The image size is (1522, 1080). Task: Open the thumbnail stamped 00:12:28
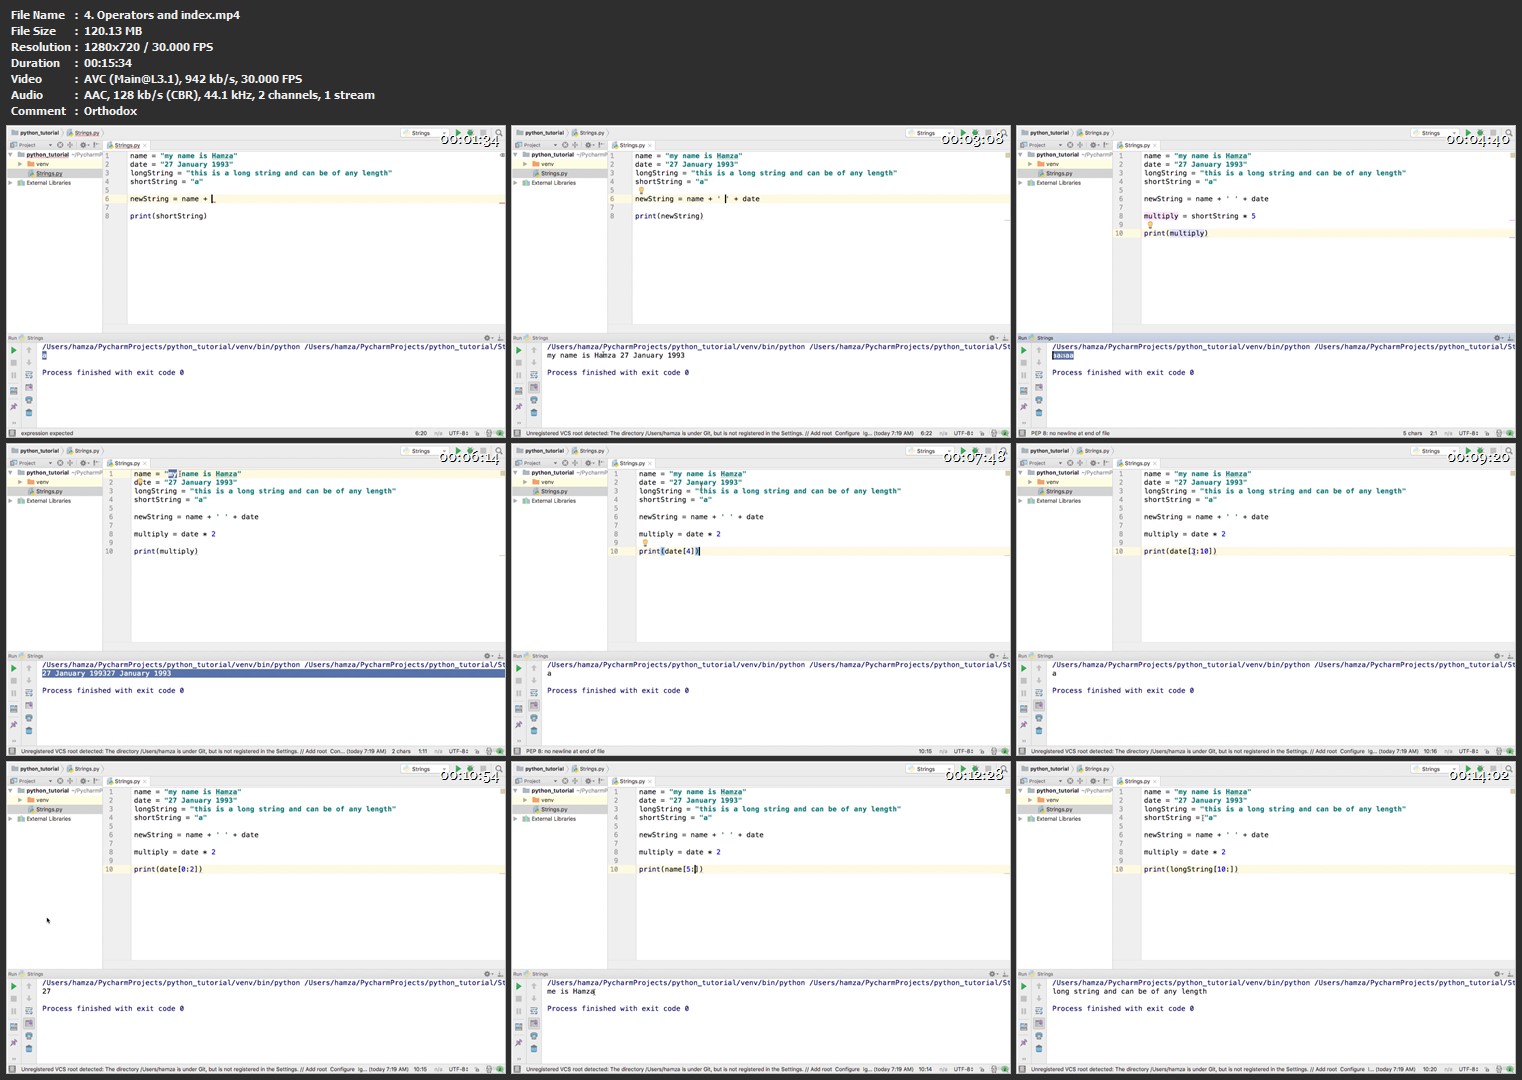tap(761, 918)
